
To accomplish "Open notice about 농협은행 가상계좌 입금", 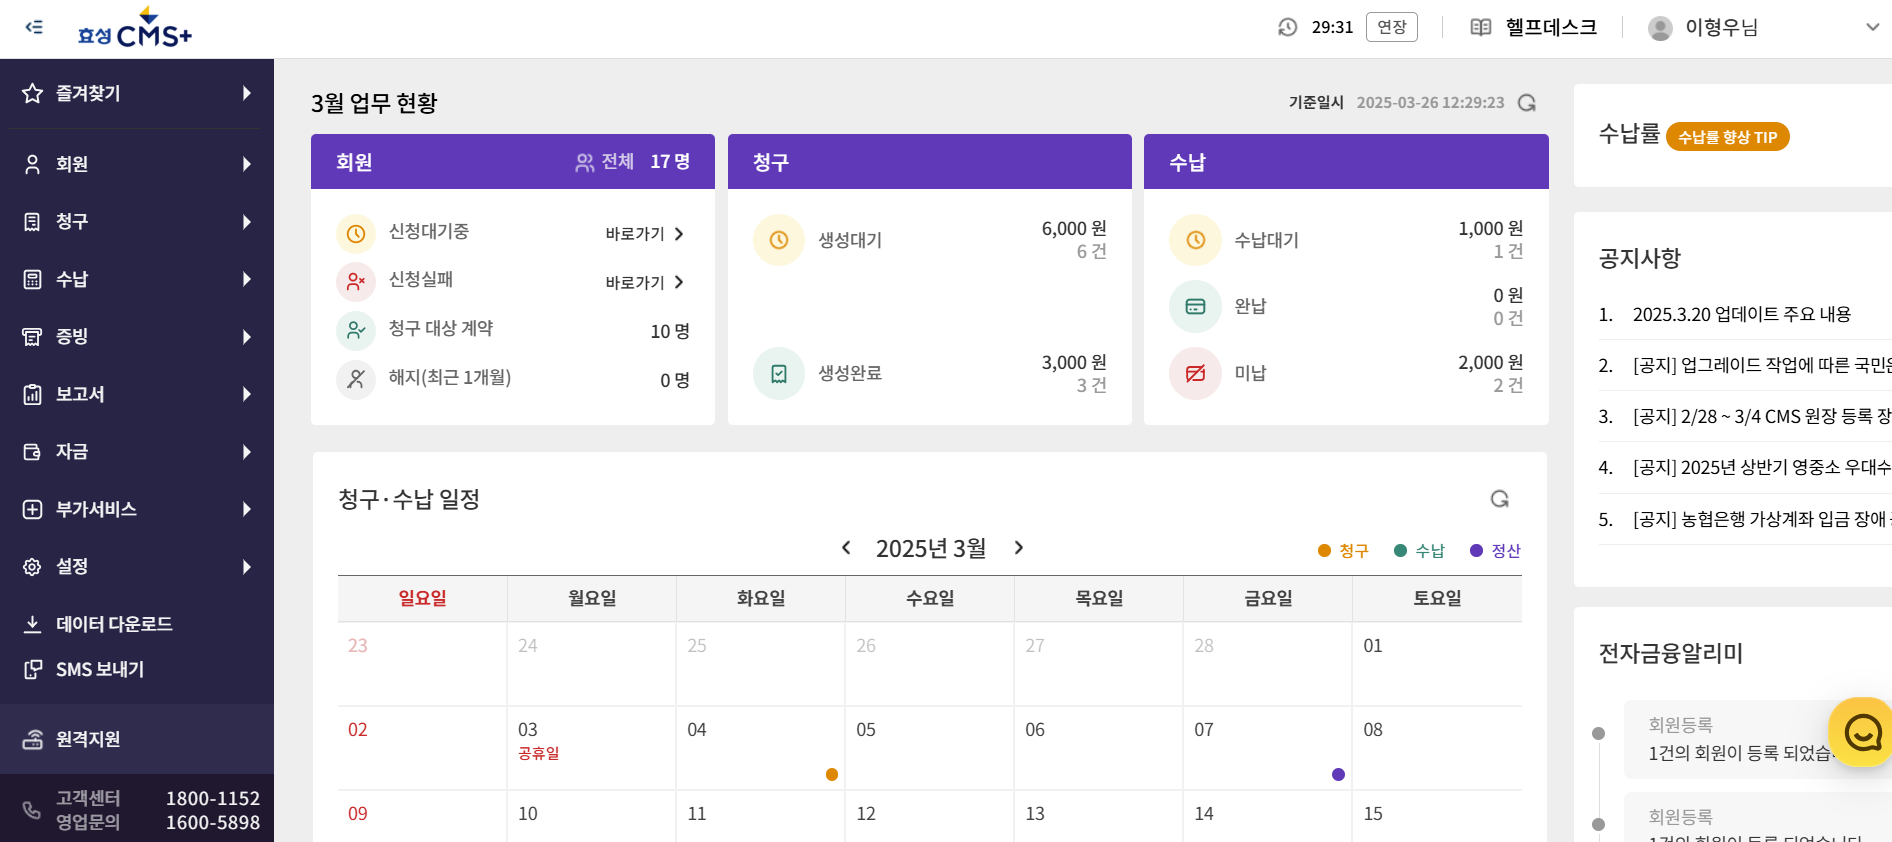I will point(1761,519).
